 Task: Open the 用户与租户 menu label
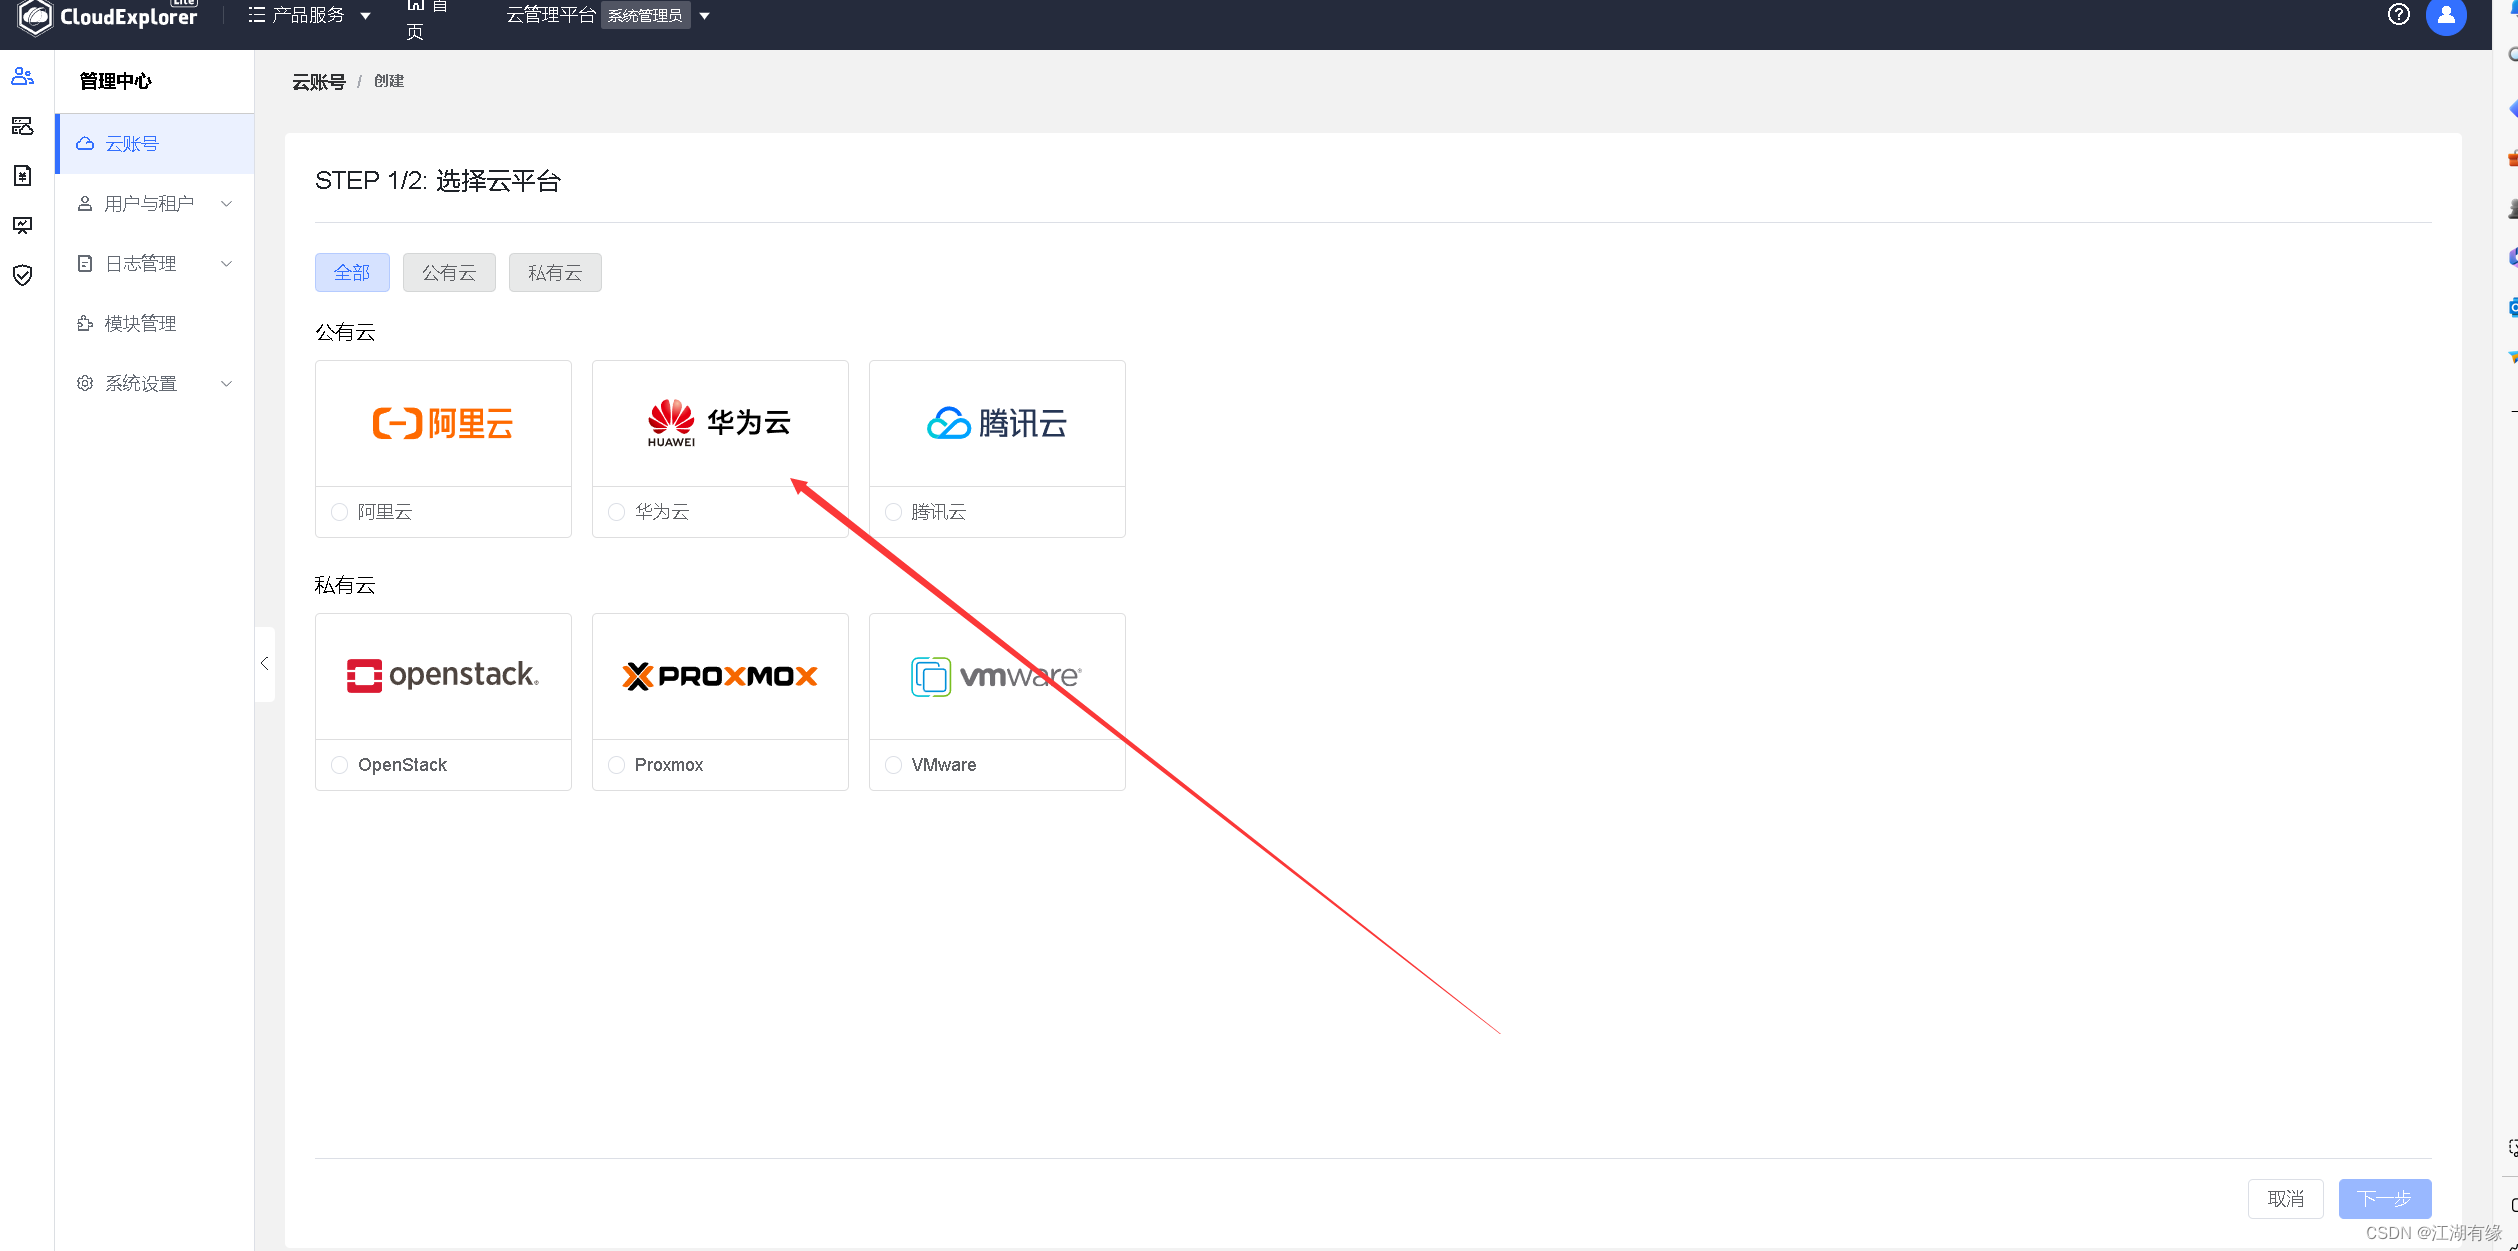coord(149,204)
